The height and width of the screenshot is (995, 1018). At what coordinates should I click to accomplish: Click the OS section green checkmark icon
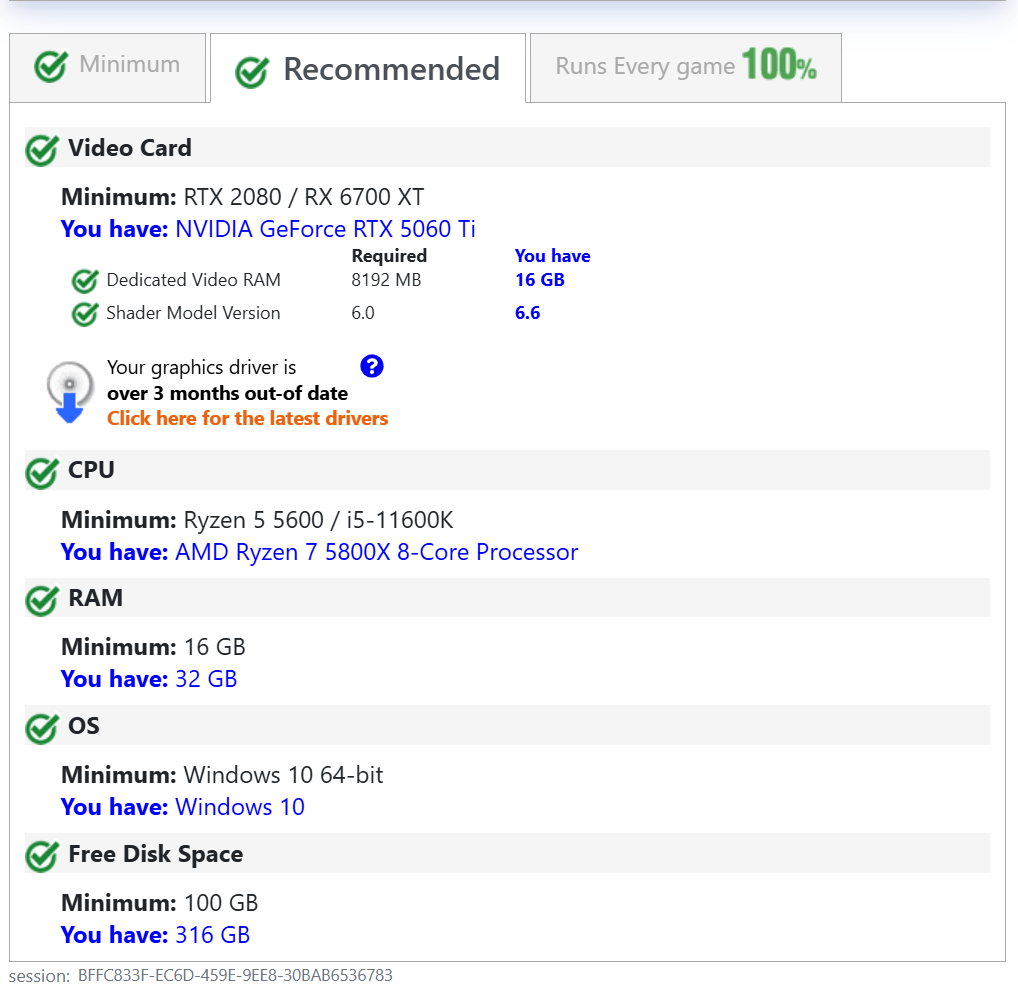point(41,727)
